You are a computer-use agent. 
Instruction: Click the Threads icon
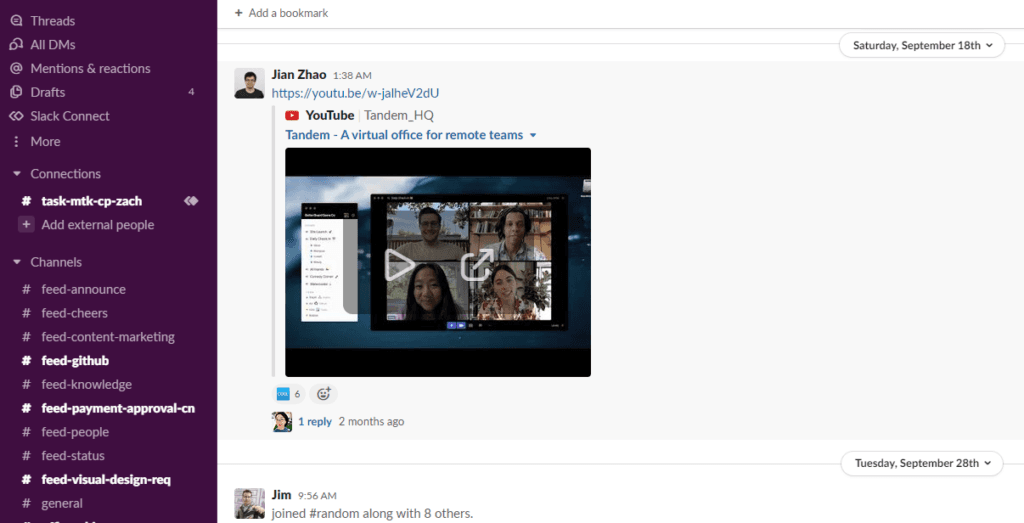[16, 21]
